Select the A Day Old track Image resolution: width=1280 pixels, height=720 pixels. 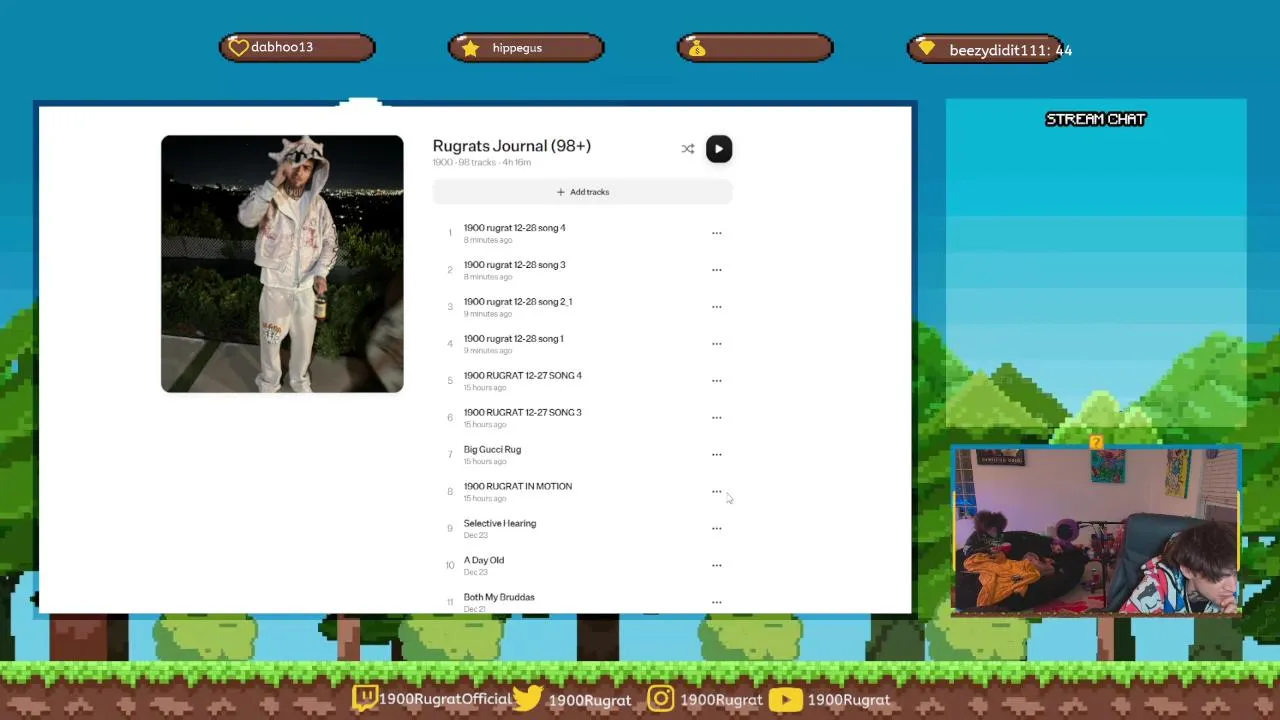[x=483, y=561]
